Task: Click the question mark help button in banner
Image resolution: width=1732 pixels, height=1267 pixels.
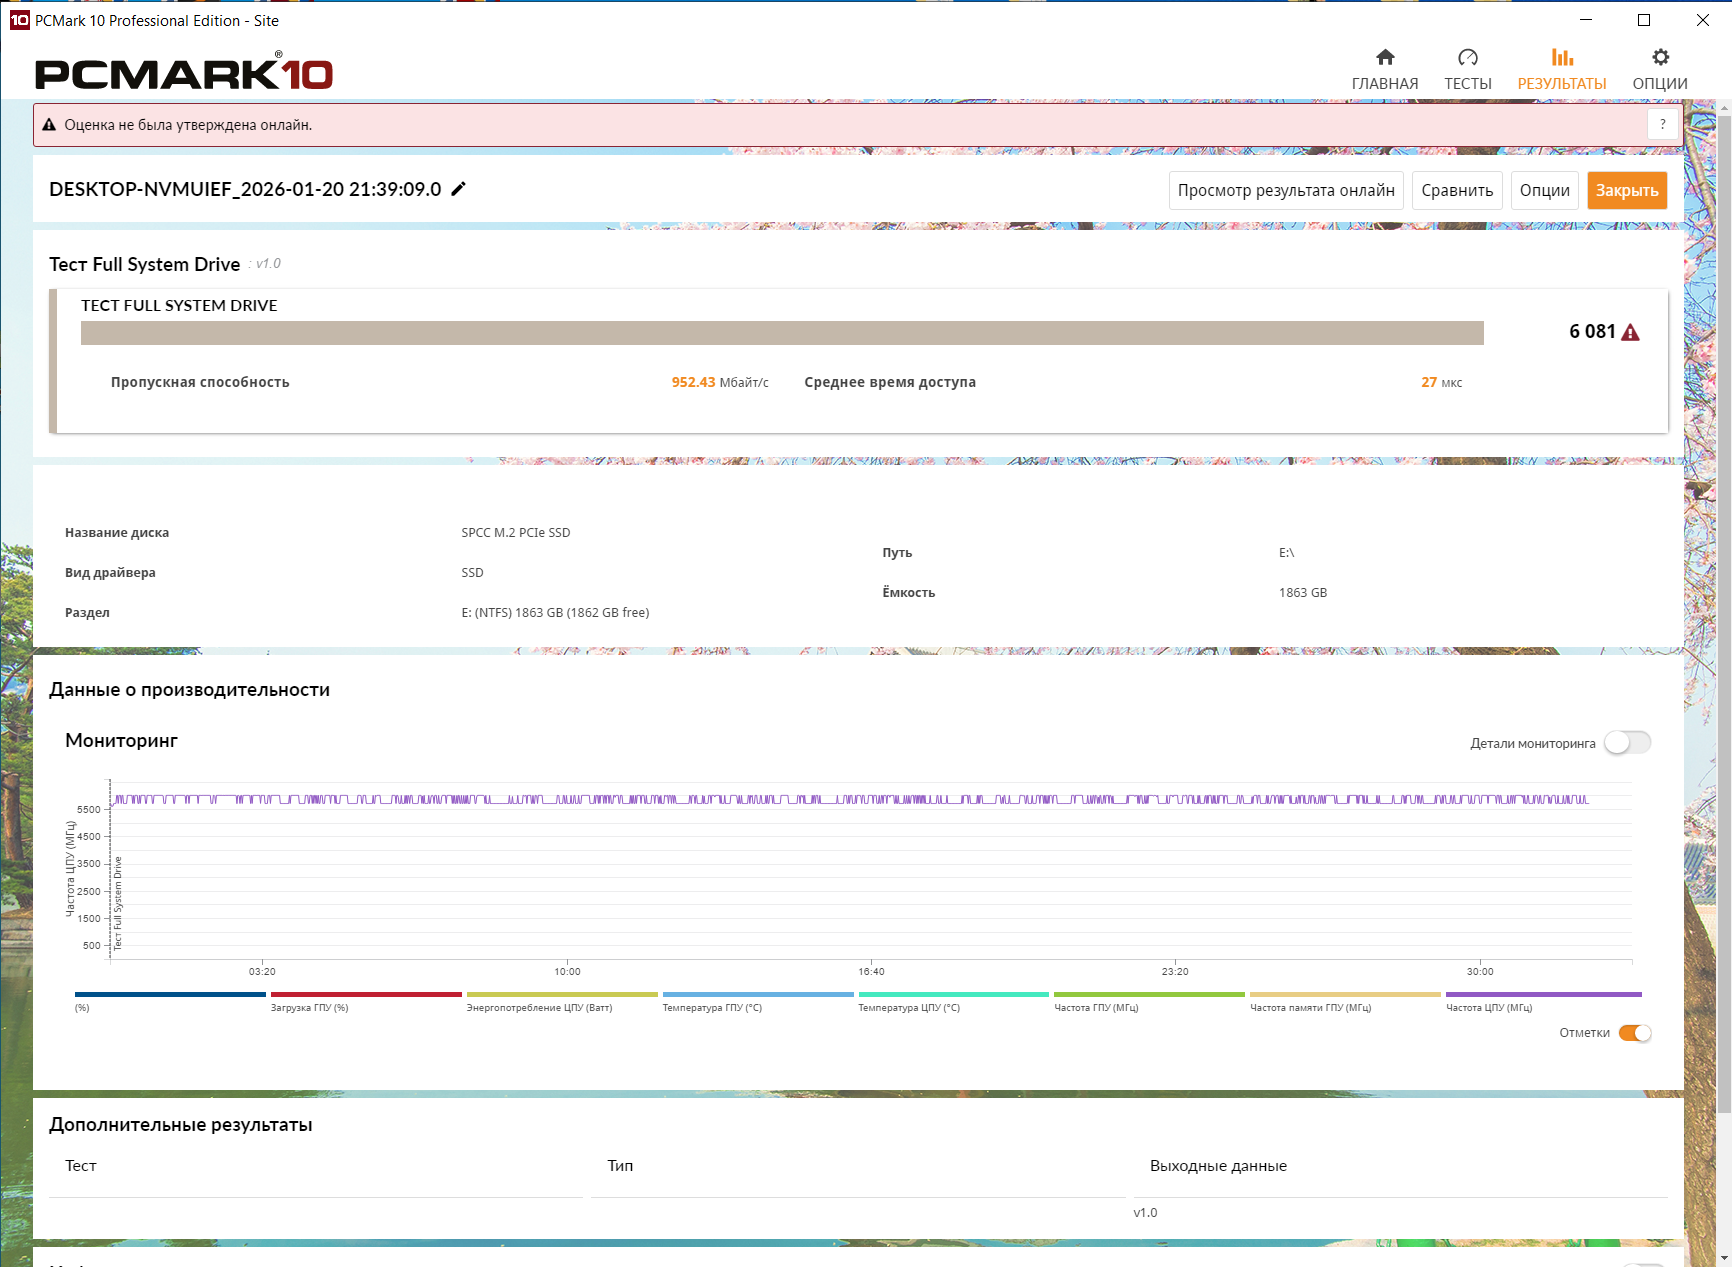Action: [1663, 125]
